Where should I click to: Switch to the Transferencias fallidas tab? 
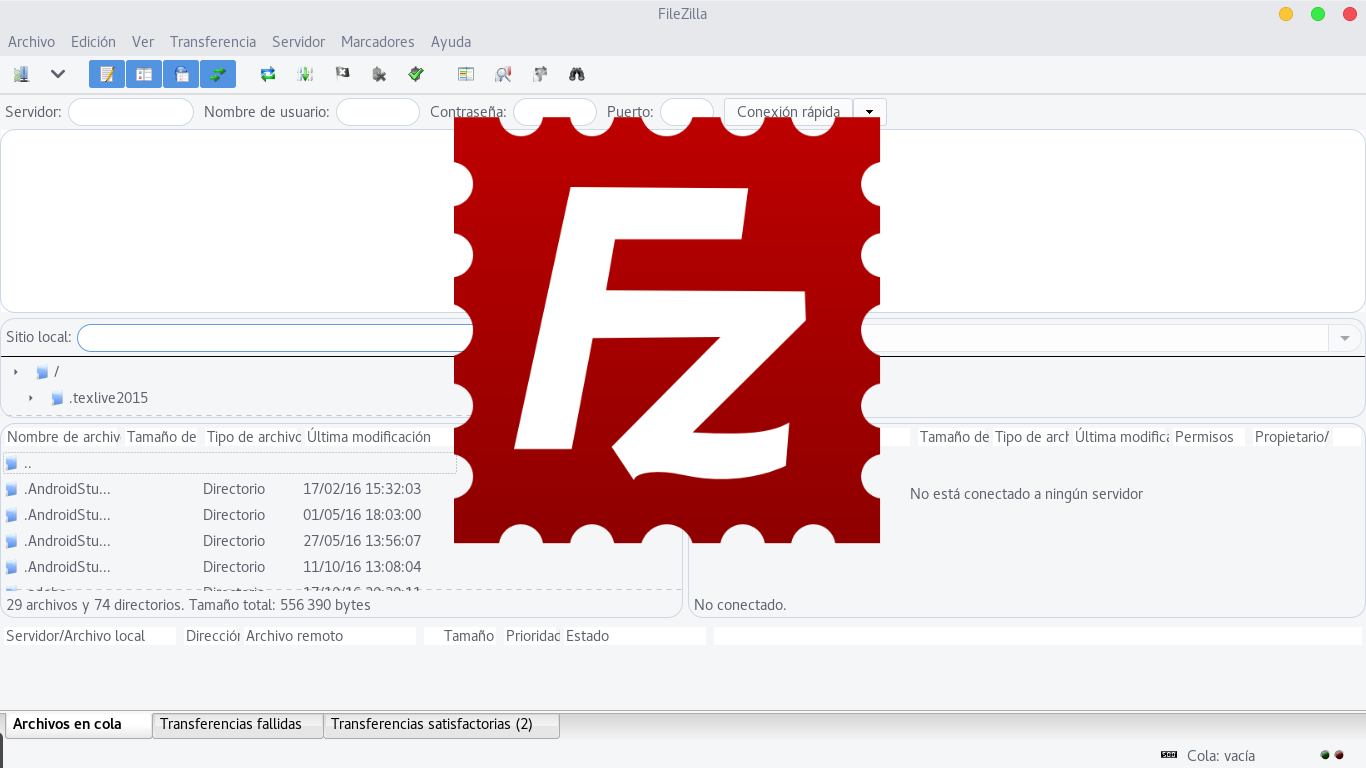click(238, 725)
